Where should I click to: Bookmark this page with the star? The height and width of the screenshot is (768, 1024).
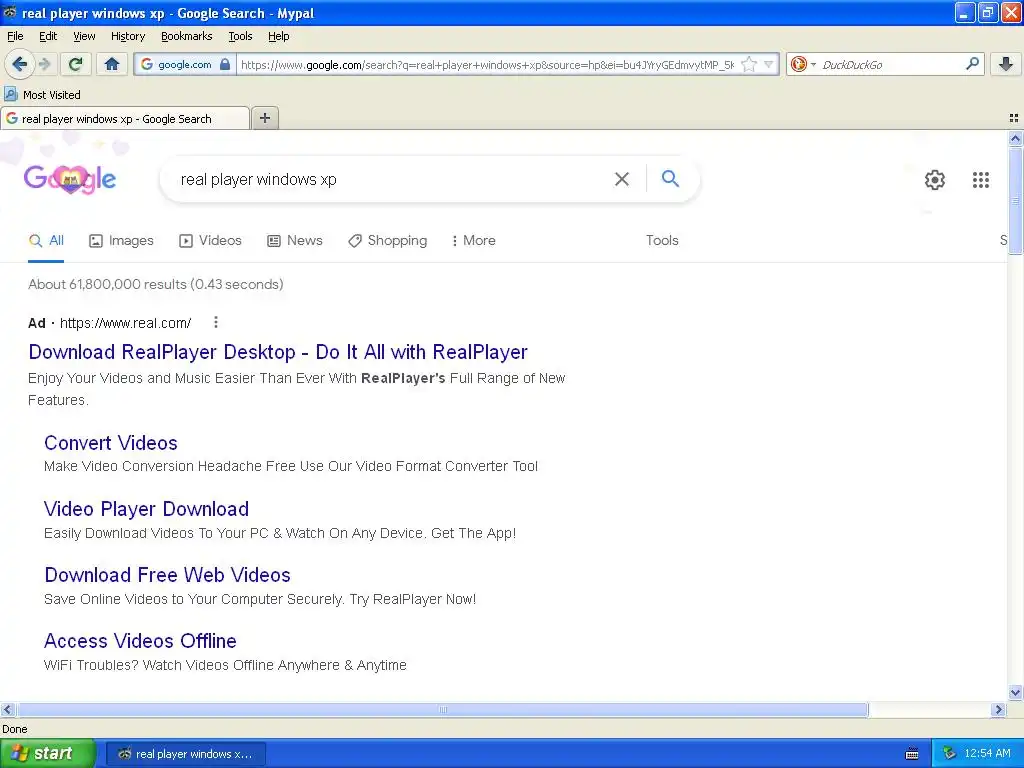tap(749, 64)
